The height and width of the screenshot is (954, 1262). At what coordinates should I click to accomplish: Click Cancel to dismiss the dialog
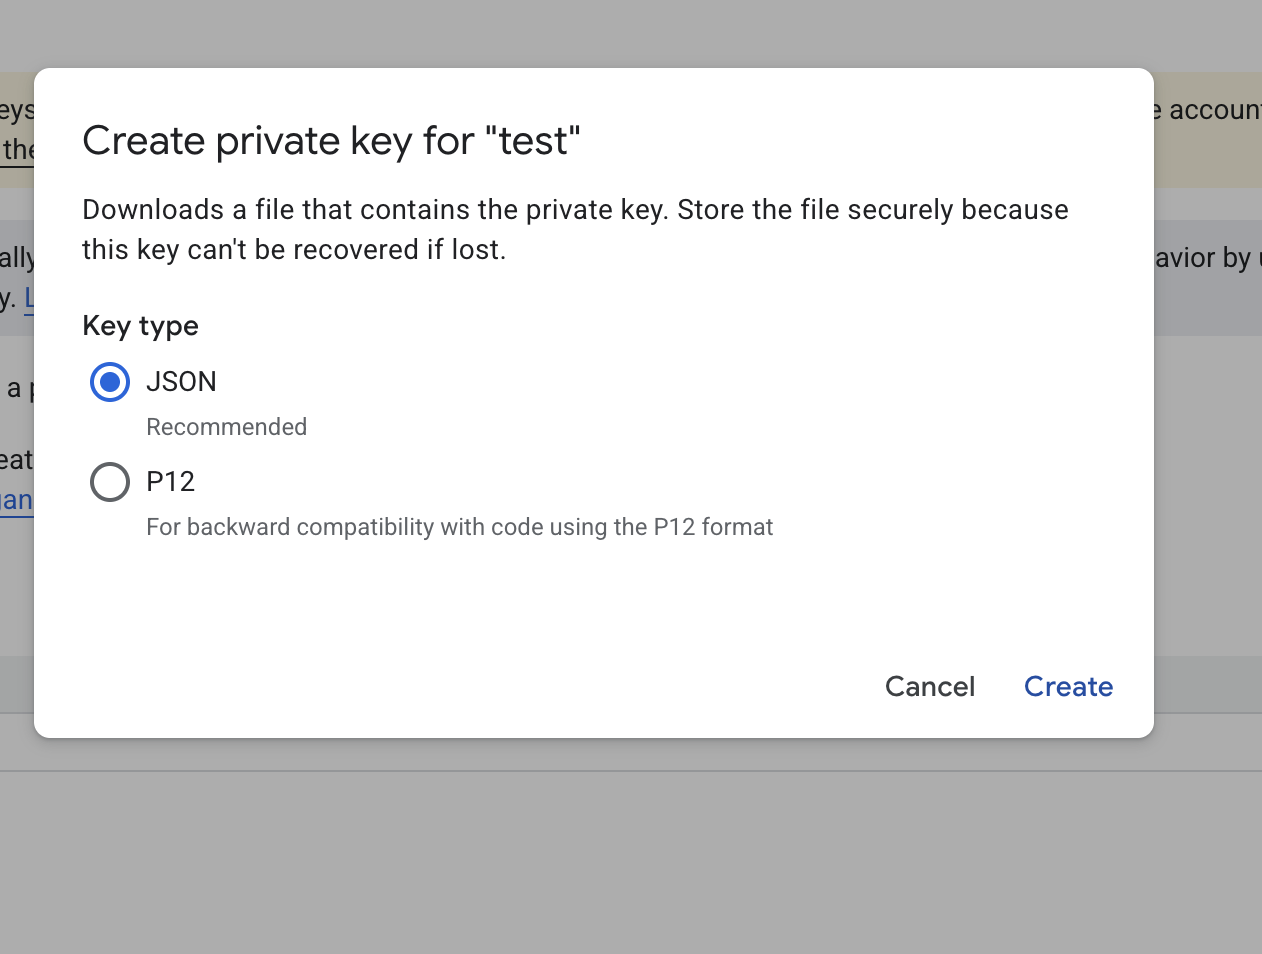point(929,686)
